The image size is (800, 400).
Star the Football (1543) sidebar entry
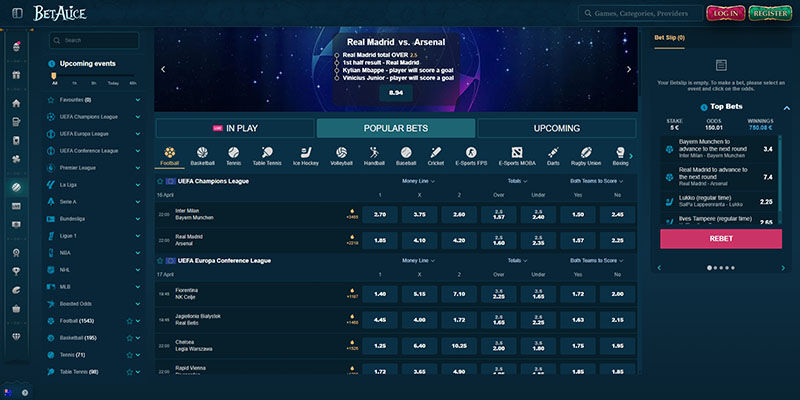click(130, 321)
